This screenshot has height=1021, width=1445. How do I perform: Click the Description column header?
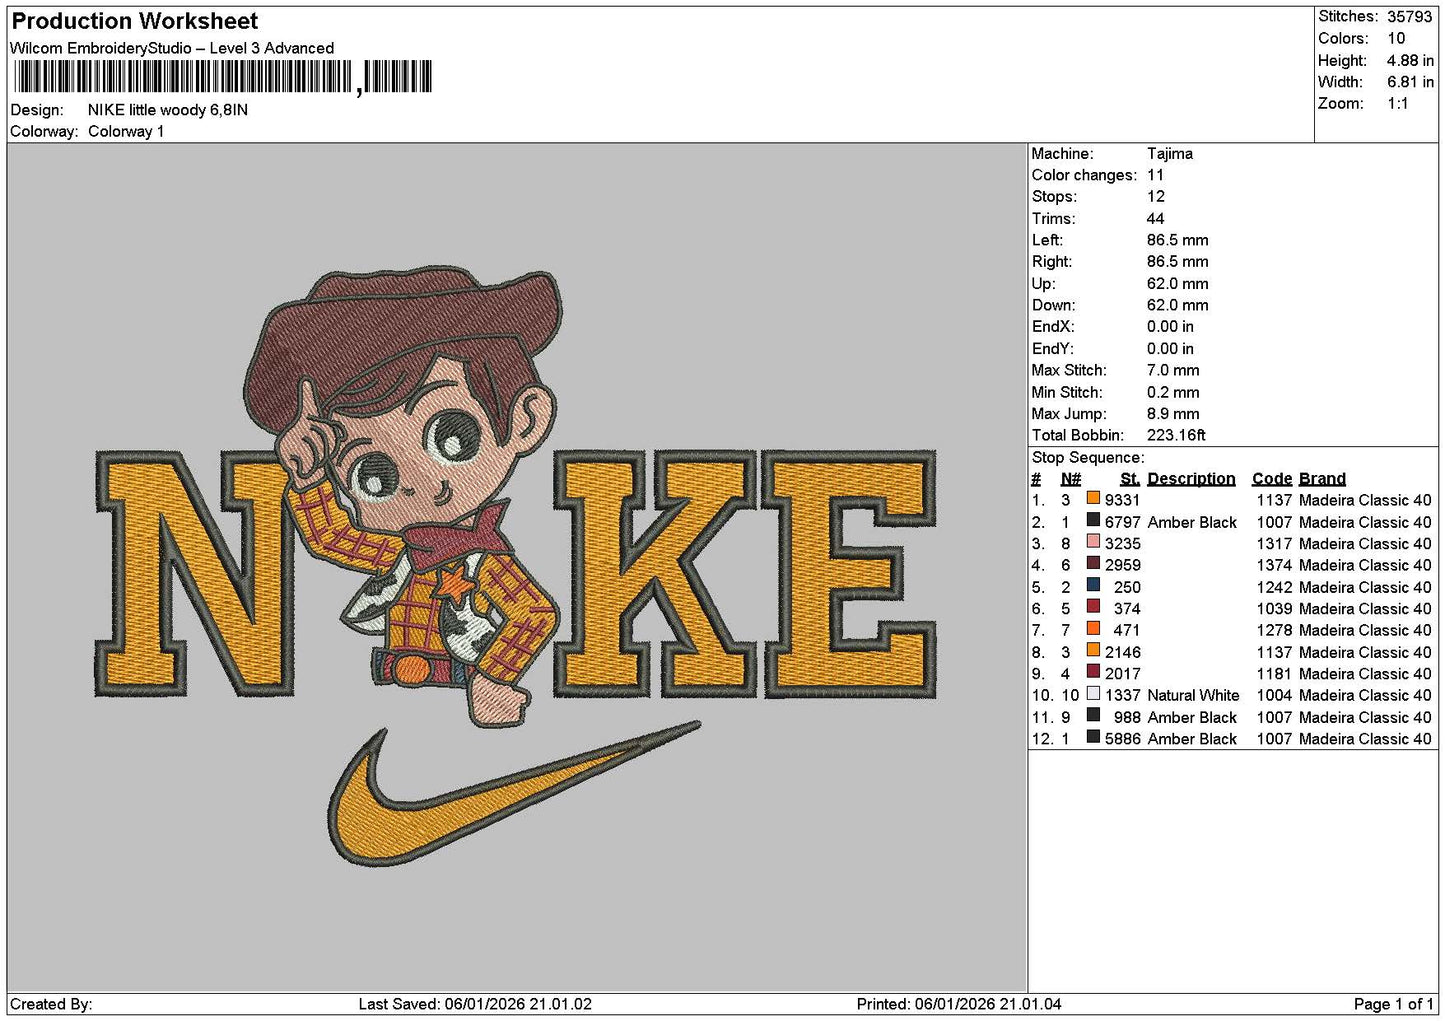1191,479
